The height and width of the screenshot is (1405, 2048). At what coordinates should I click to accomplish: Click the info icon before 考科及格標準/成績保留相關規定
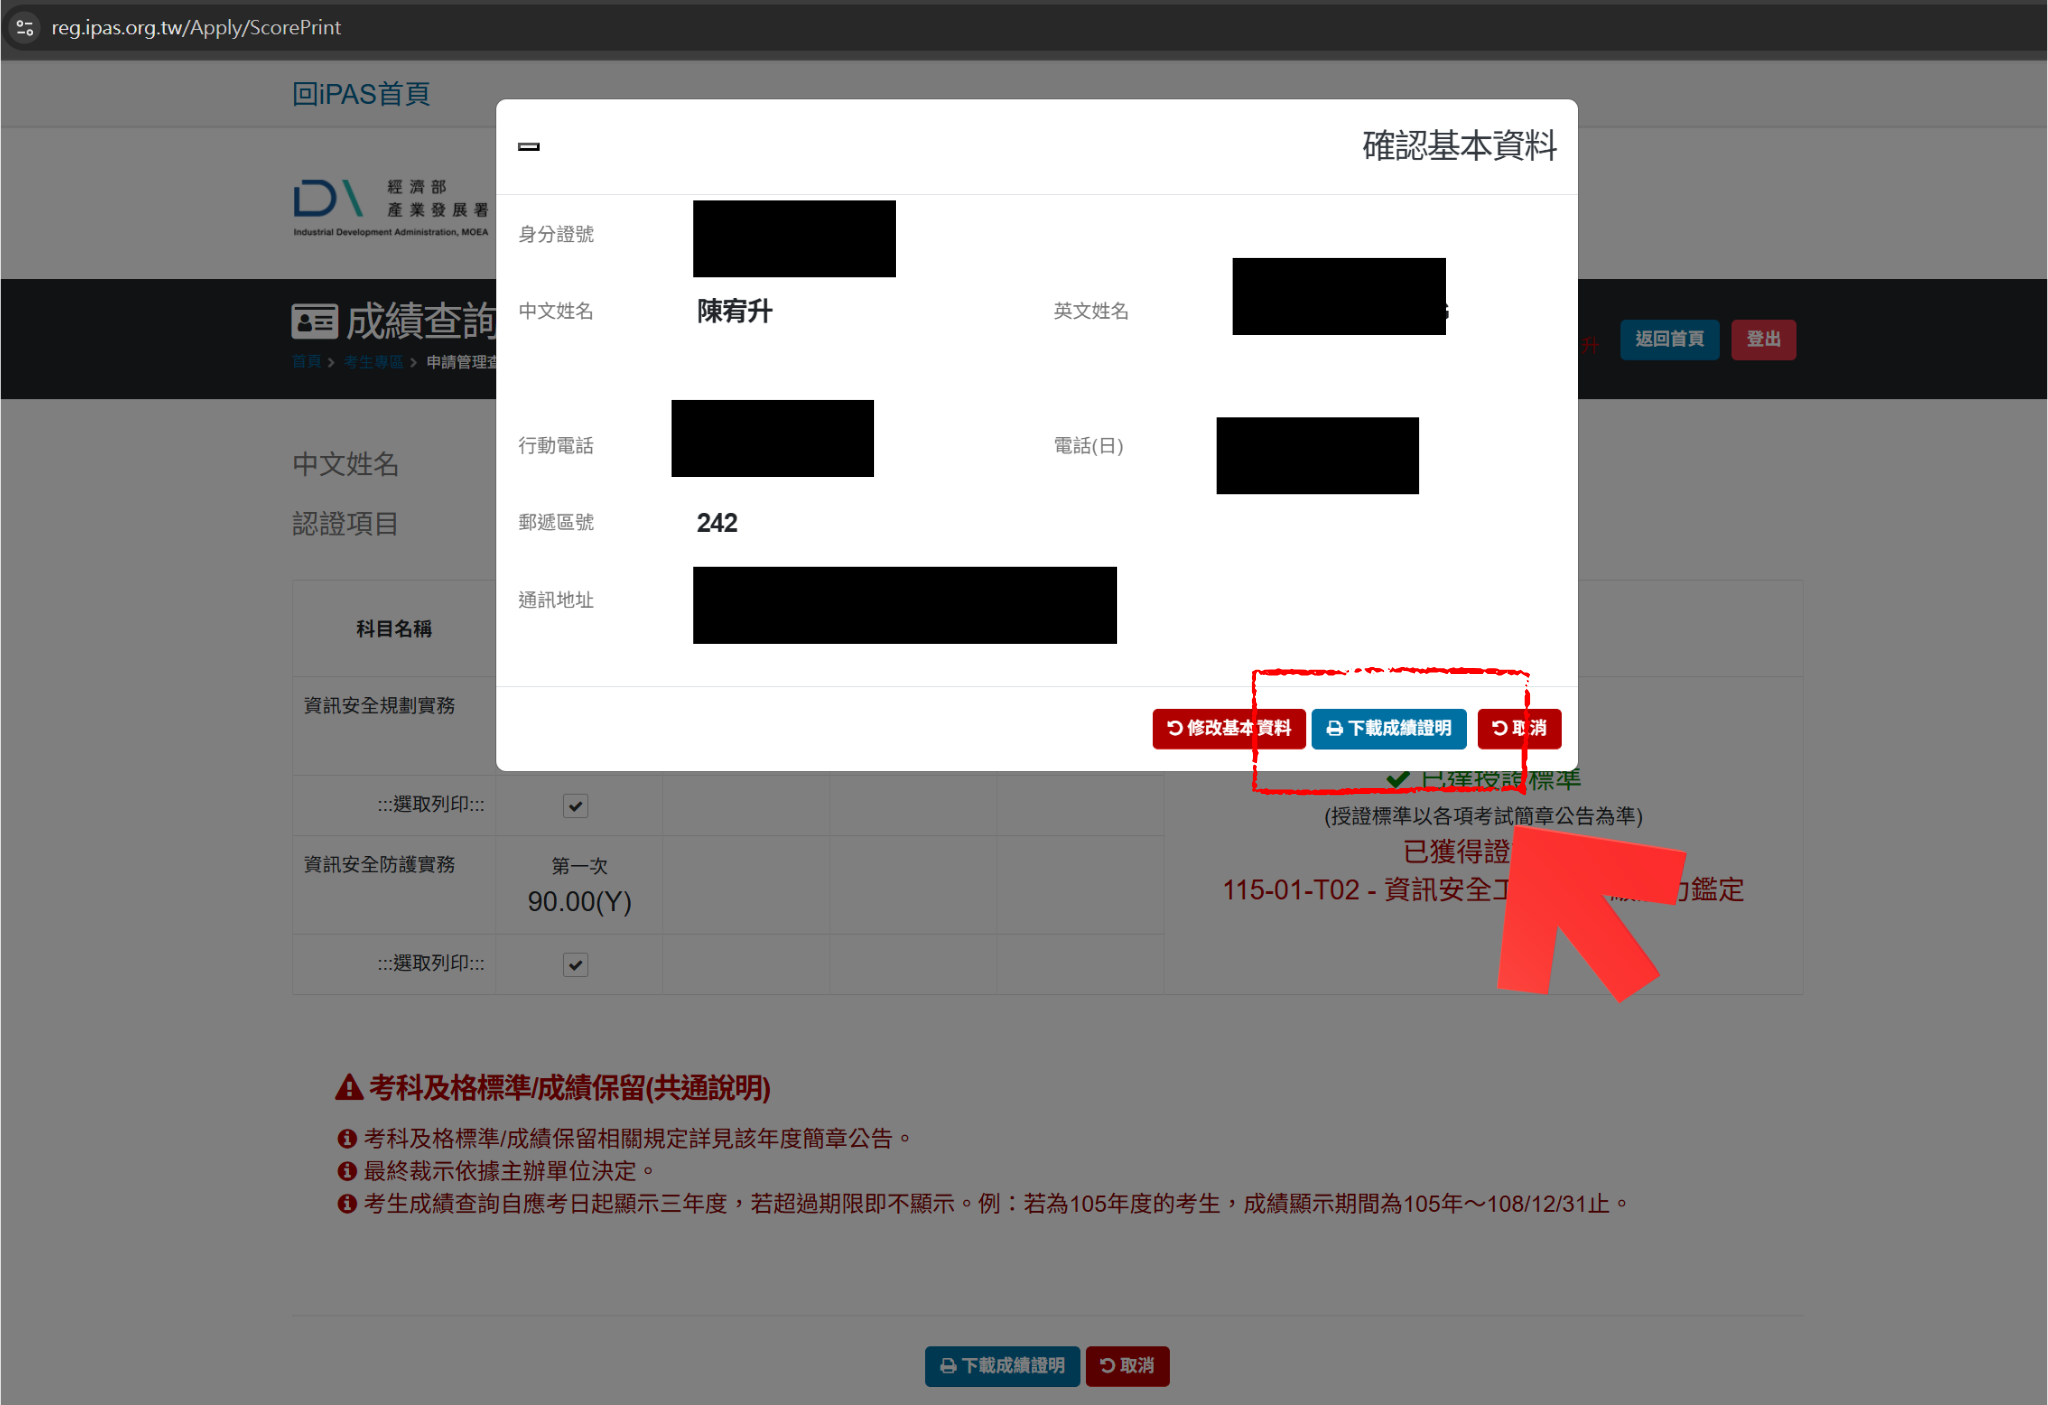coord(347,1139)
